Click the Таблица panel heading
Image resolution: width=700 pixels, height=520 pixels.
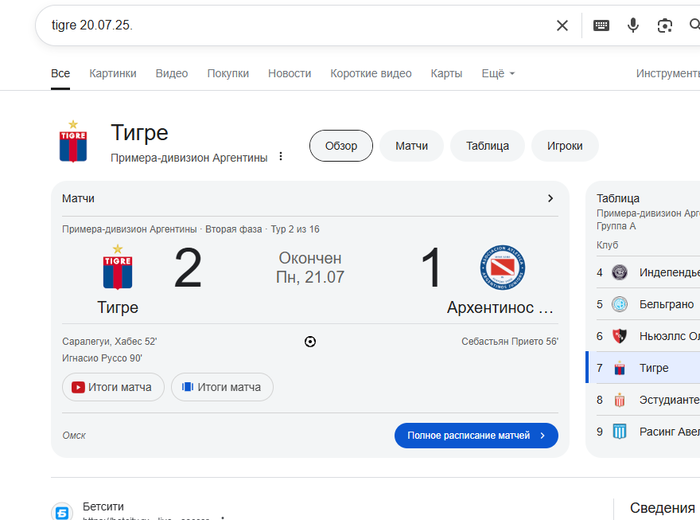coord(618,198)
